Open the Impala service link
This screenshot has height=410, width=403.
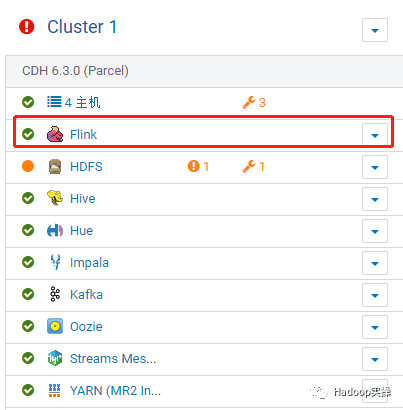(89, 263)
